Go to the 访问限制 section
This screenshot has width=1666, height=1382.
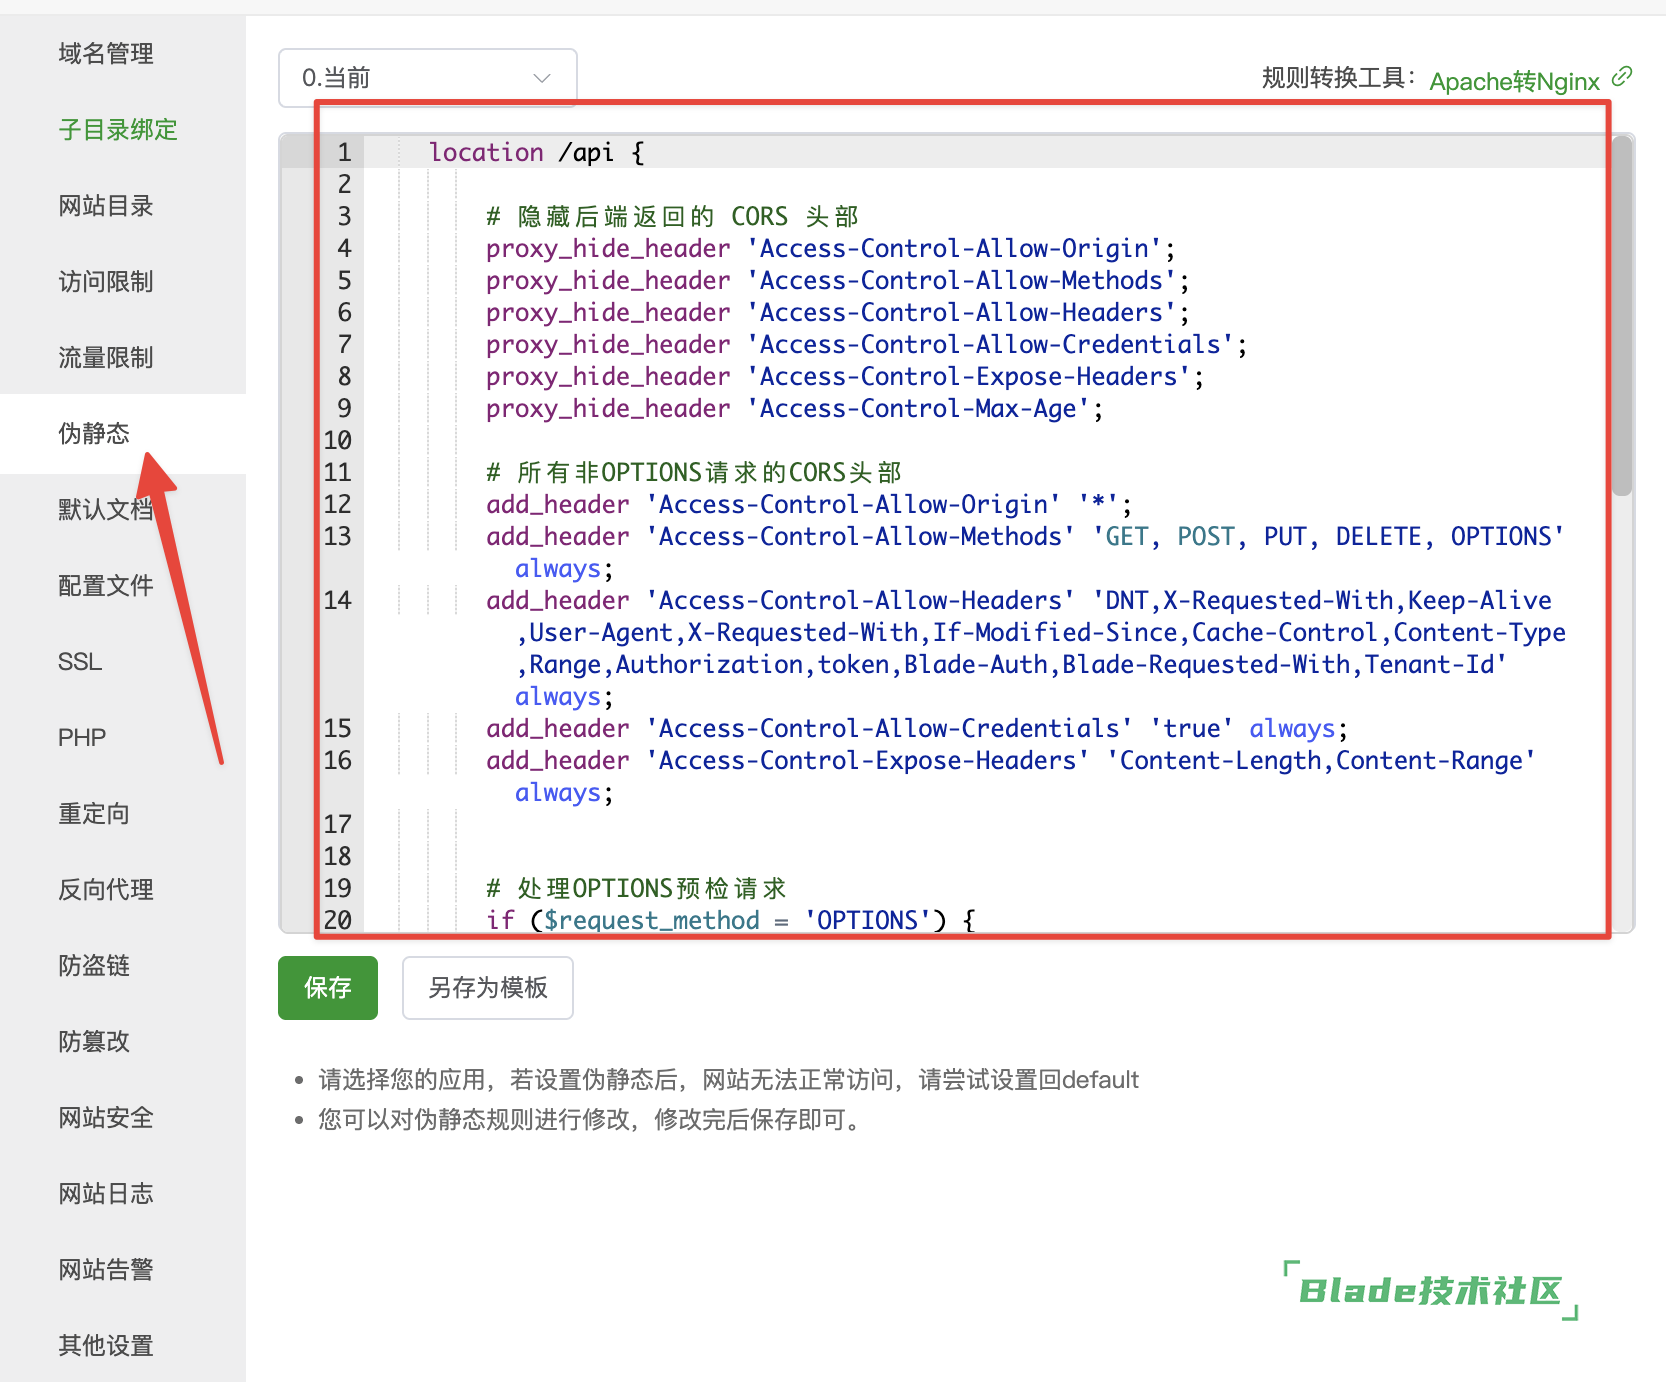[106, 282]
